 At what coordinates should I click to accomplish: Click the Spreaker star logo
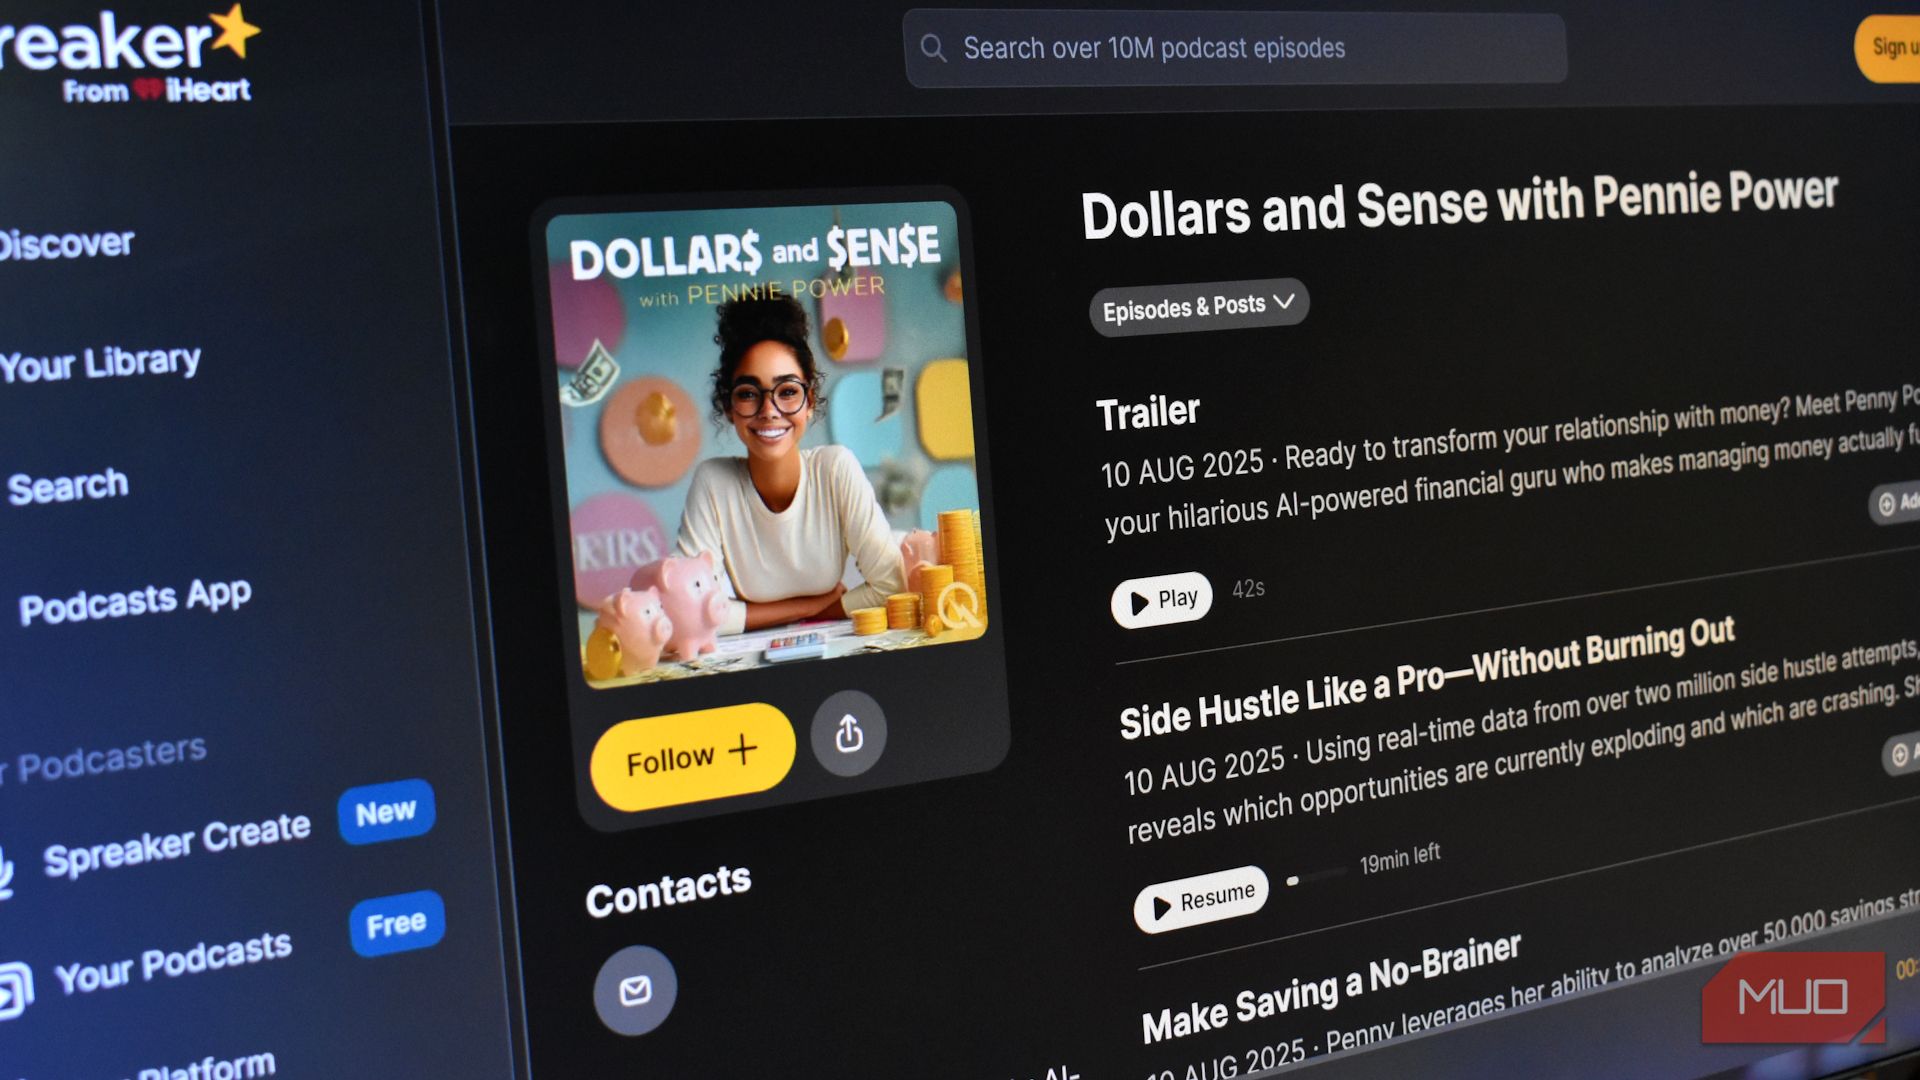236,30
